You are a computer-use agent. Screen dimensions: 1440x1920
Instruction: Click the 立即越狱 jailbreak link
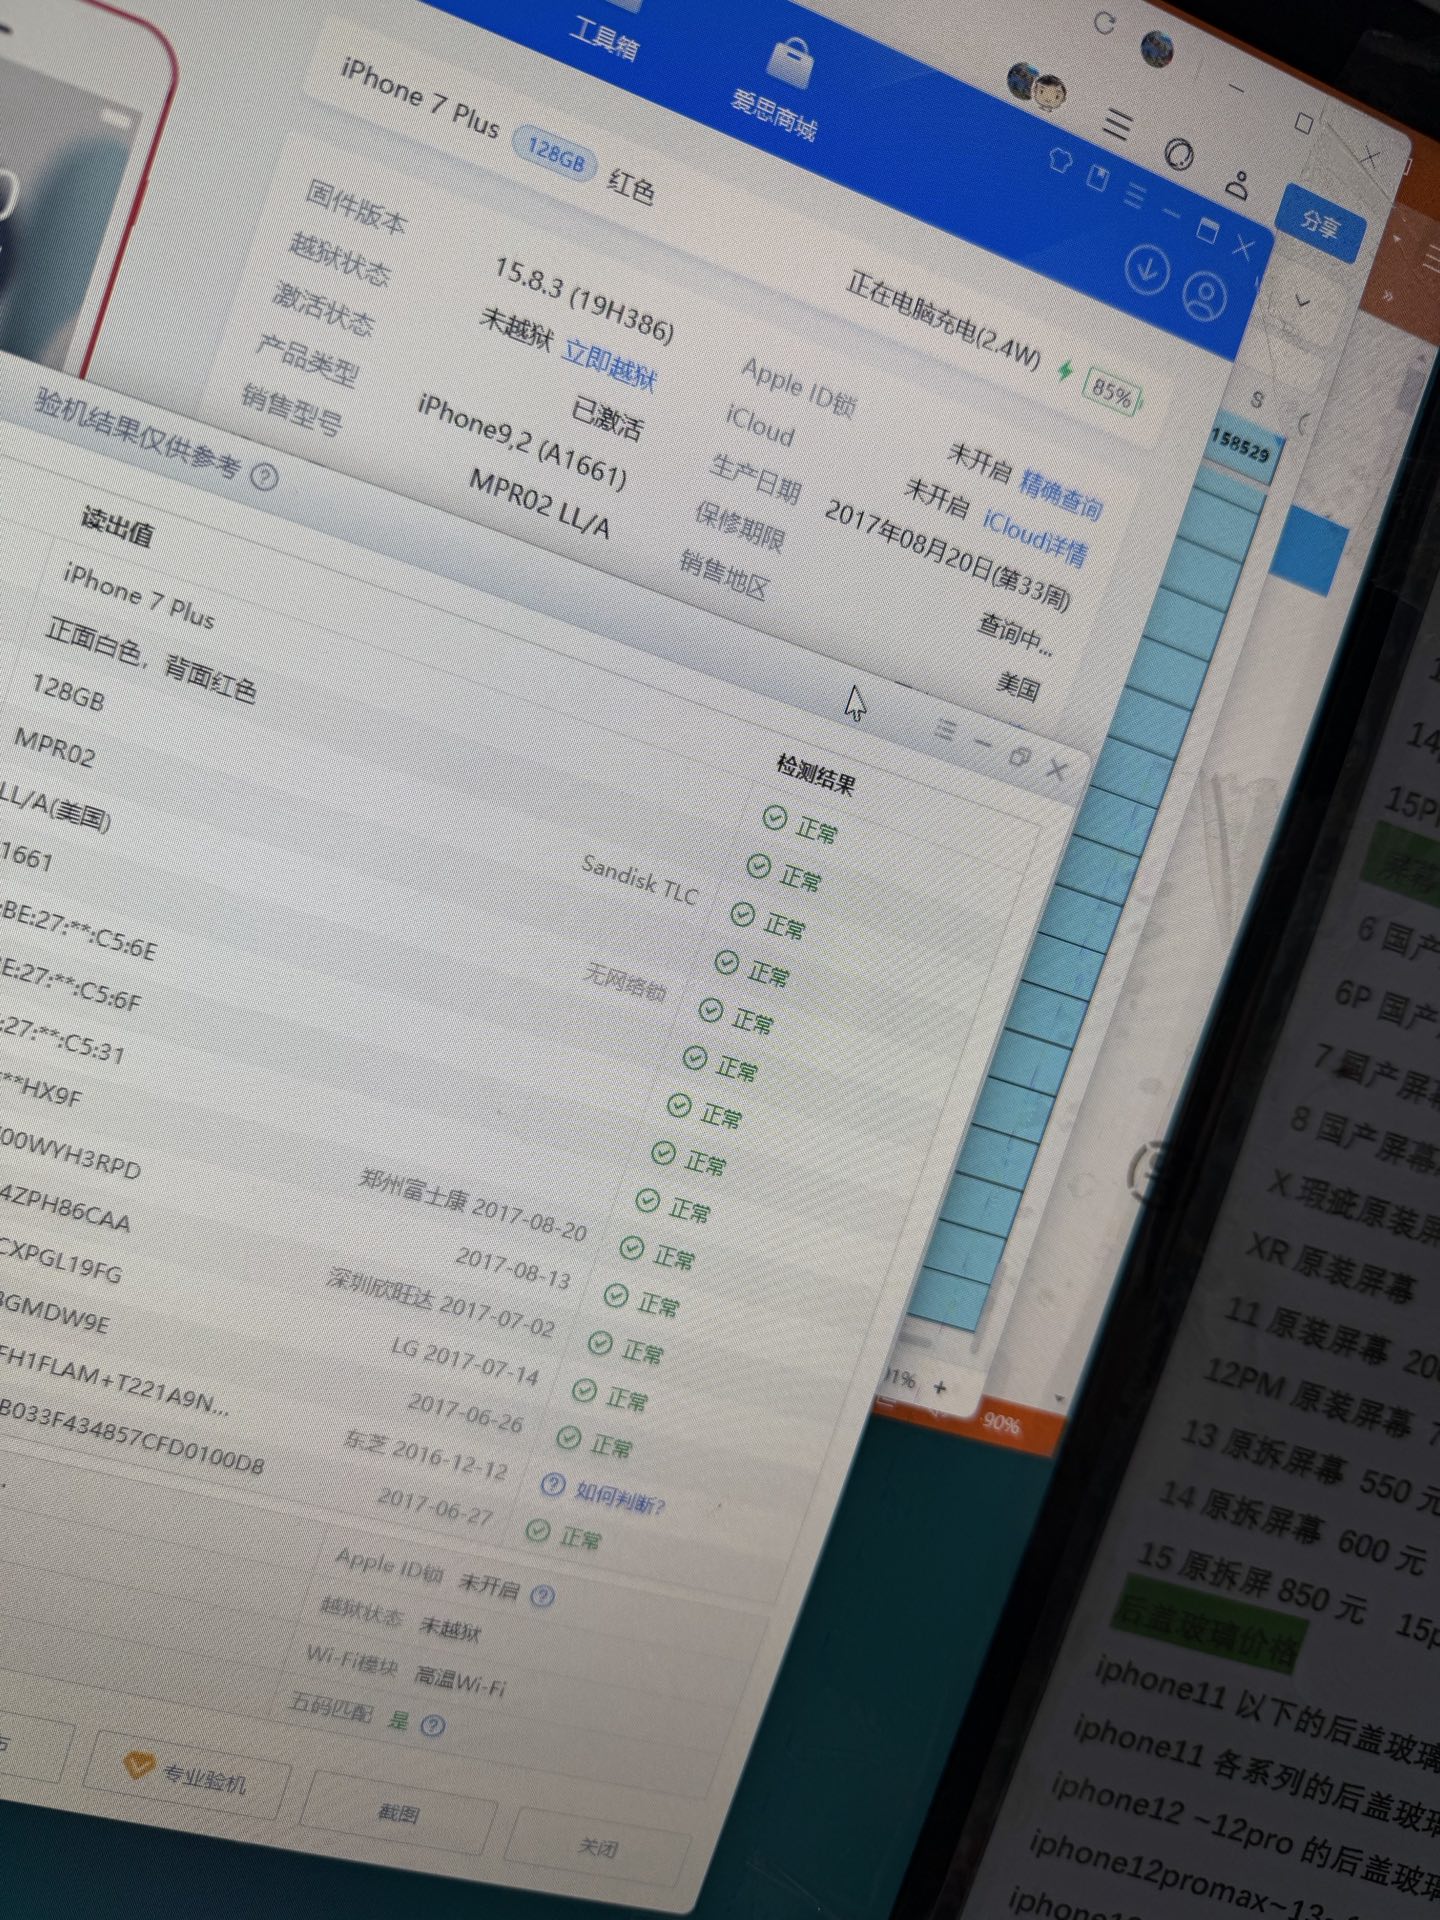coord(610,364)
